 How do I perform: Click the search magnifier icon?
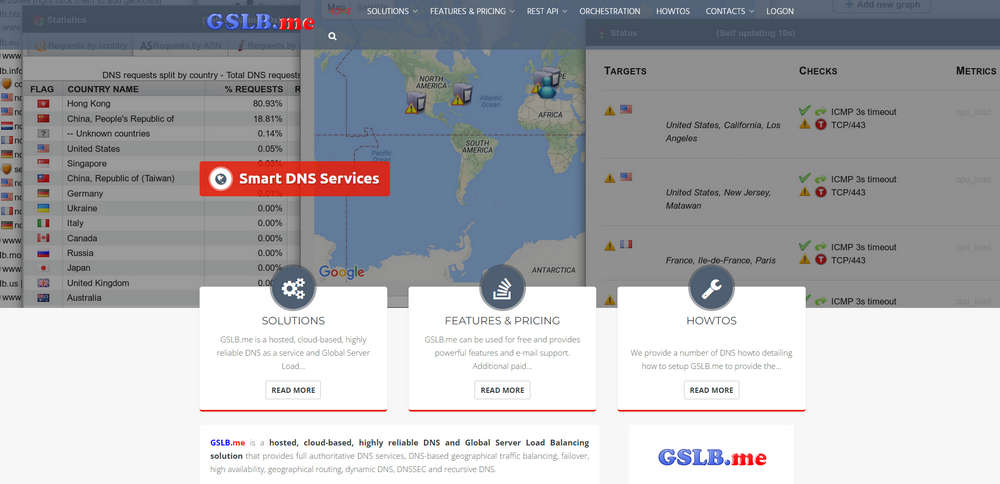332,37
